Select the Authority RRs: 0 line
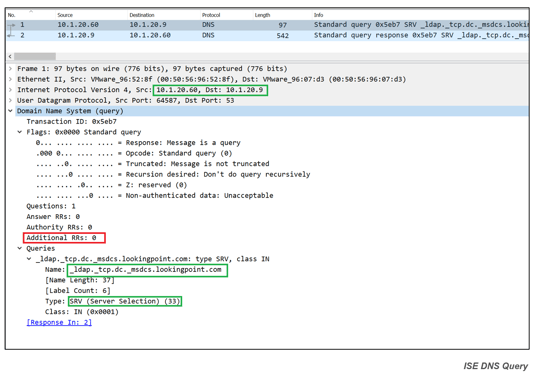Image resolution: width=535 pixels, height=373 pixels. [59, 227]
